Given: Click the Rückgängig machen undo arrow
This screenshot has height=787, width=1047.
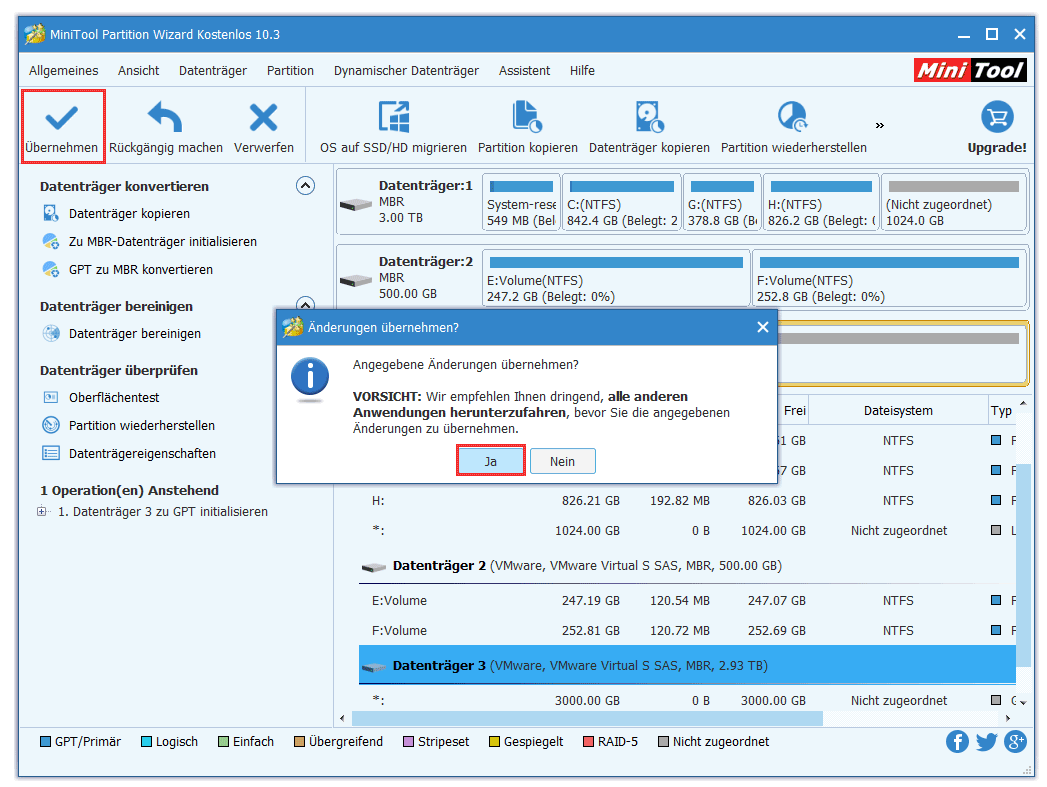Looking at the screenshot, I should click(165, 117).
